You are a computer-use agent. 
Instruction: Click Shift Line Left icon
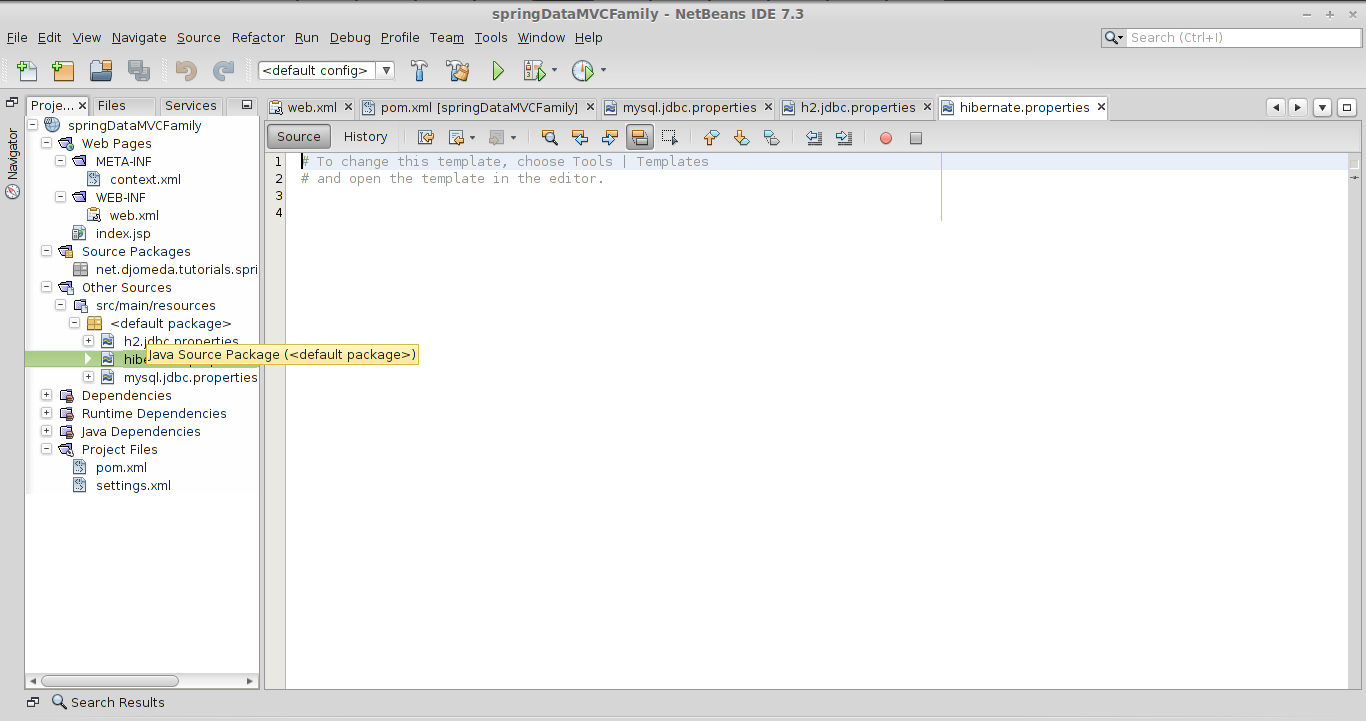[x=814, y=138]
